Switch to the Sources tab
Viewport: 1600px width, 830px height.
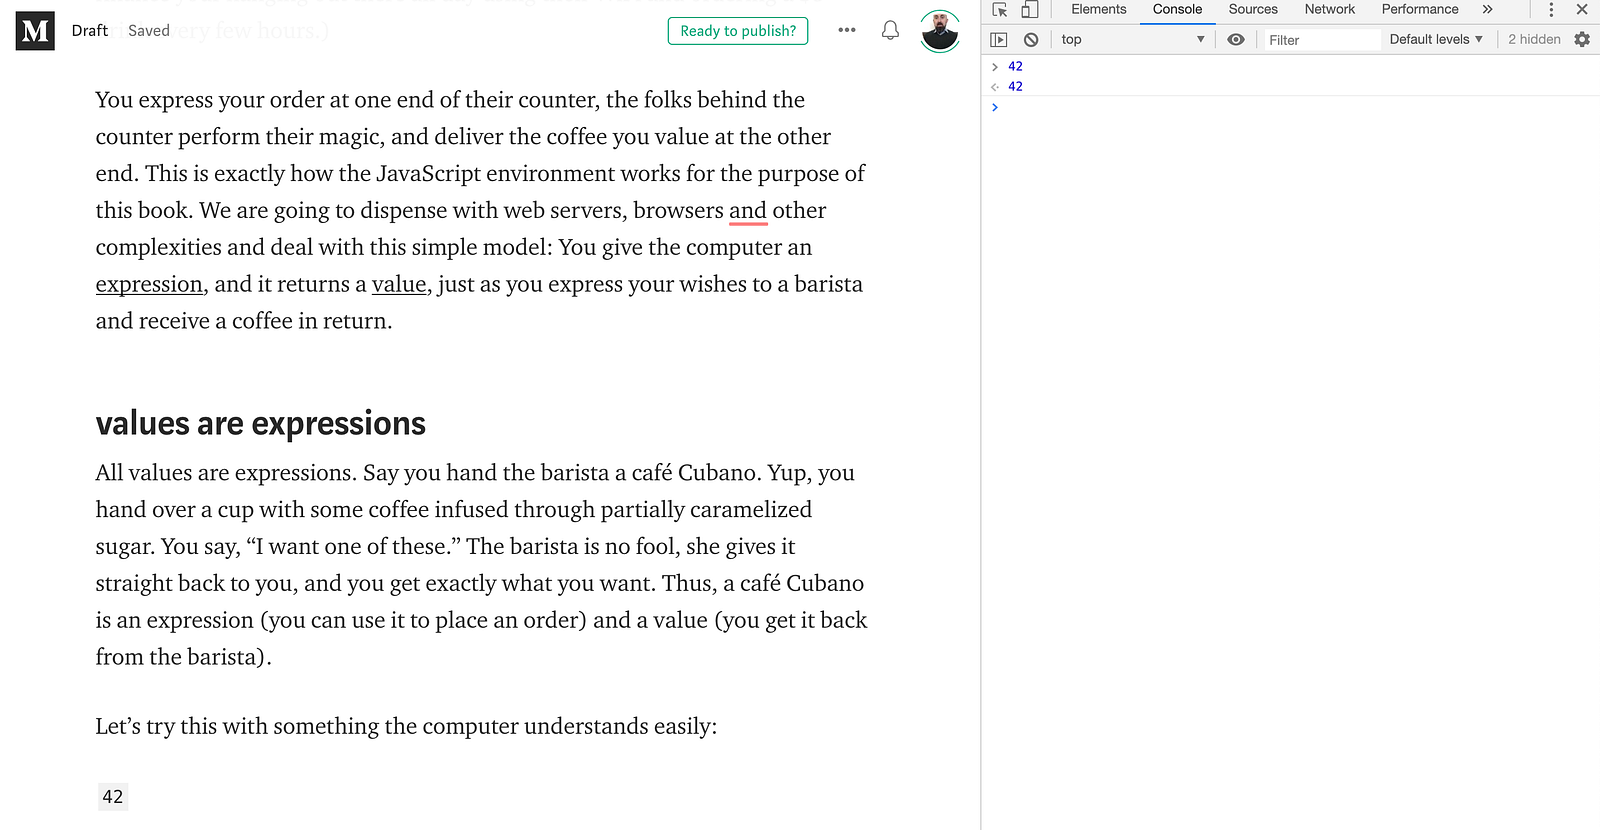[1253, 10]
